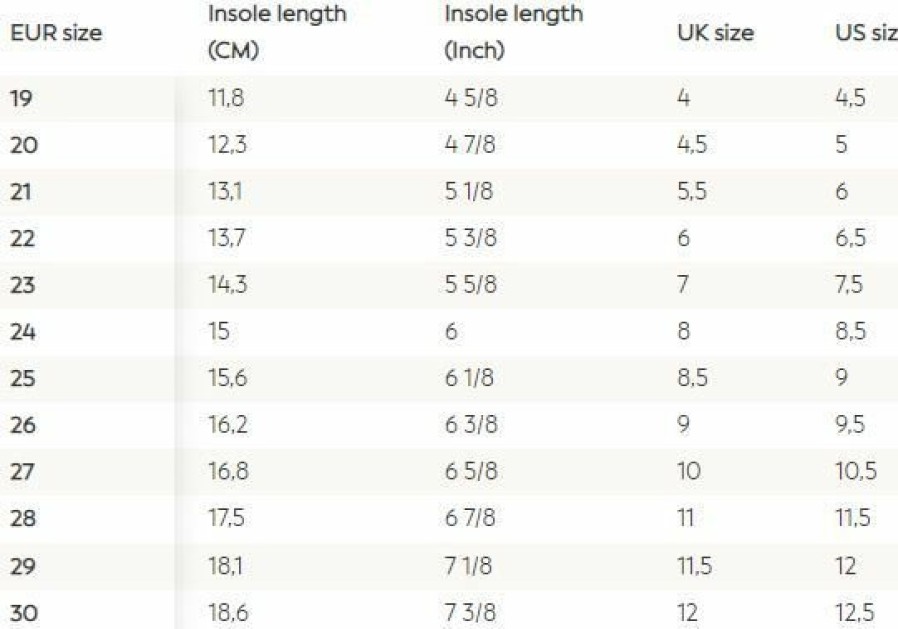Click the 15,6 CM insole value
The width and height of the screenshot is (898, 629).
click(x=228, y=378)
